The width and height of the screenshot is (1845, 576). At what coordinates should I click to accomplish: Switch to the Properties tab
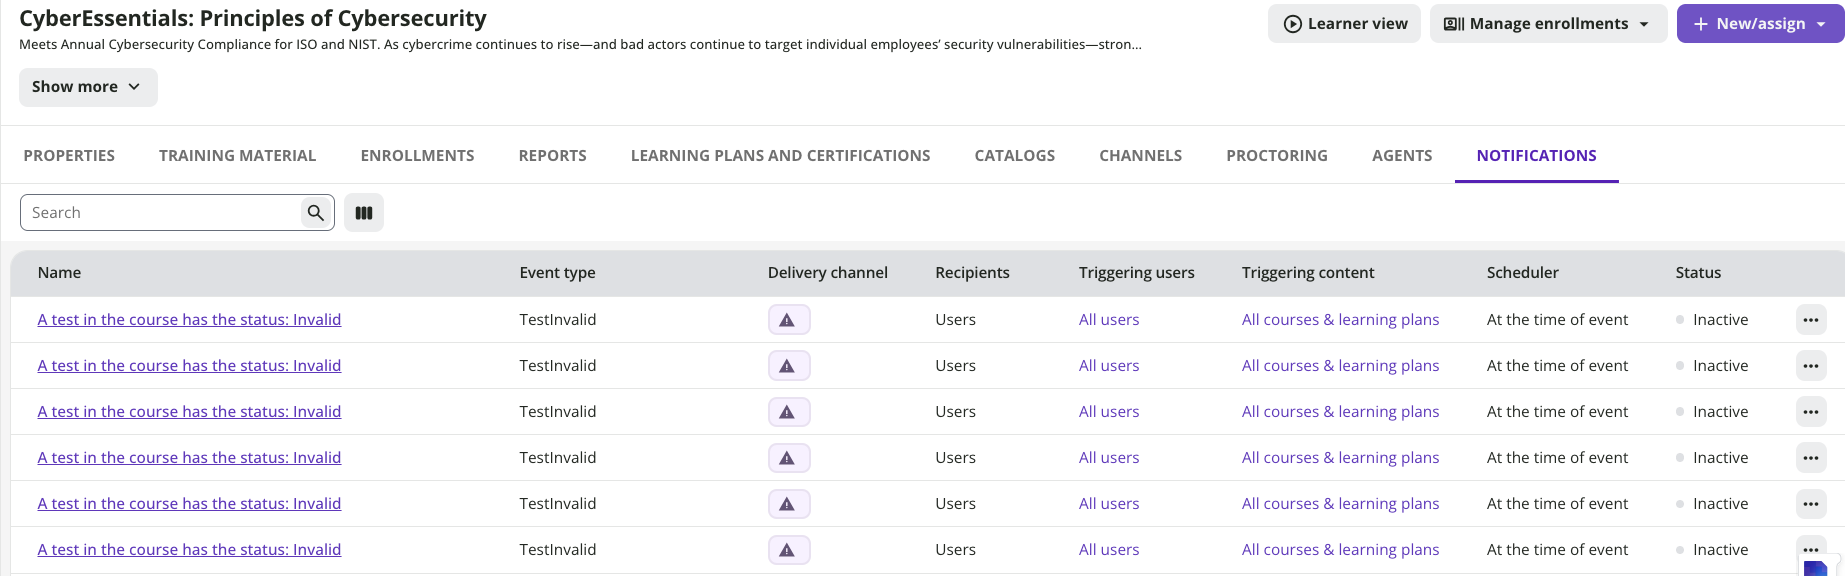69,156
